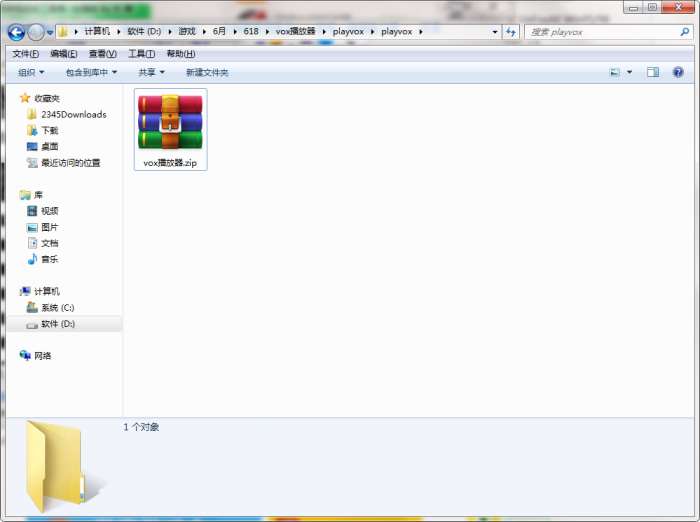Select 计算机 in the address breadcrumb
Viewport: 700px width, 522px height.
[x=97, y=31]
